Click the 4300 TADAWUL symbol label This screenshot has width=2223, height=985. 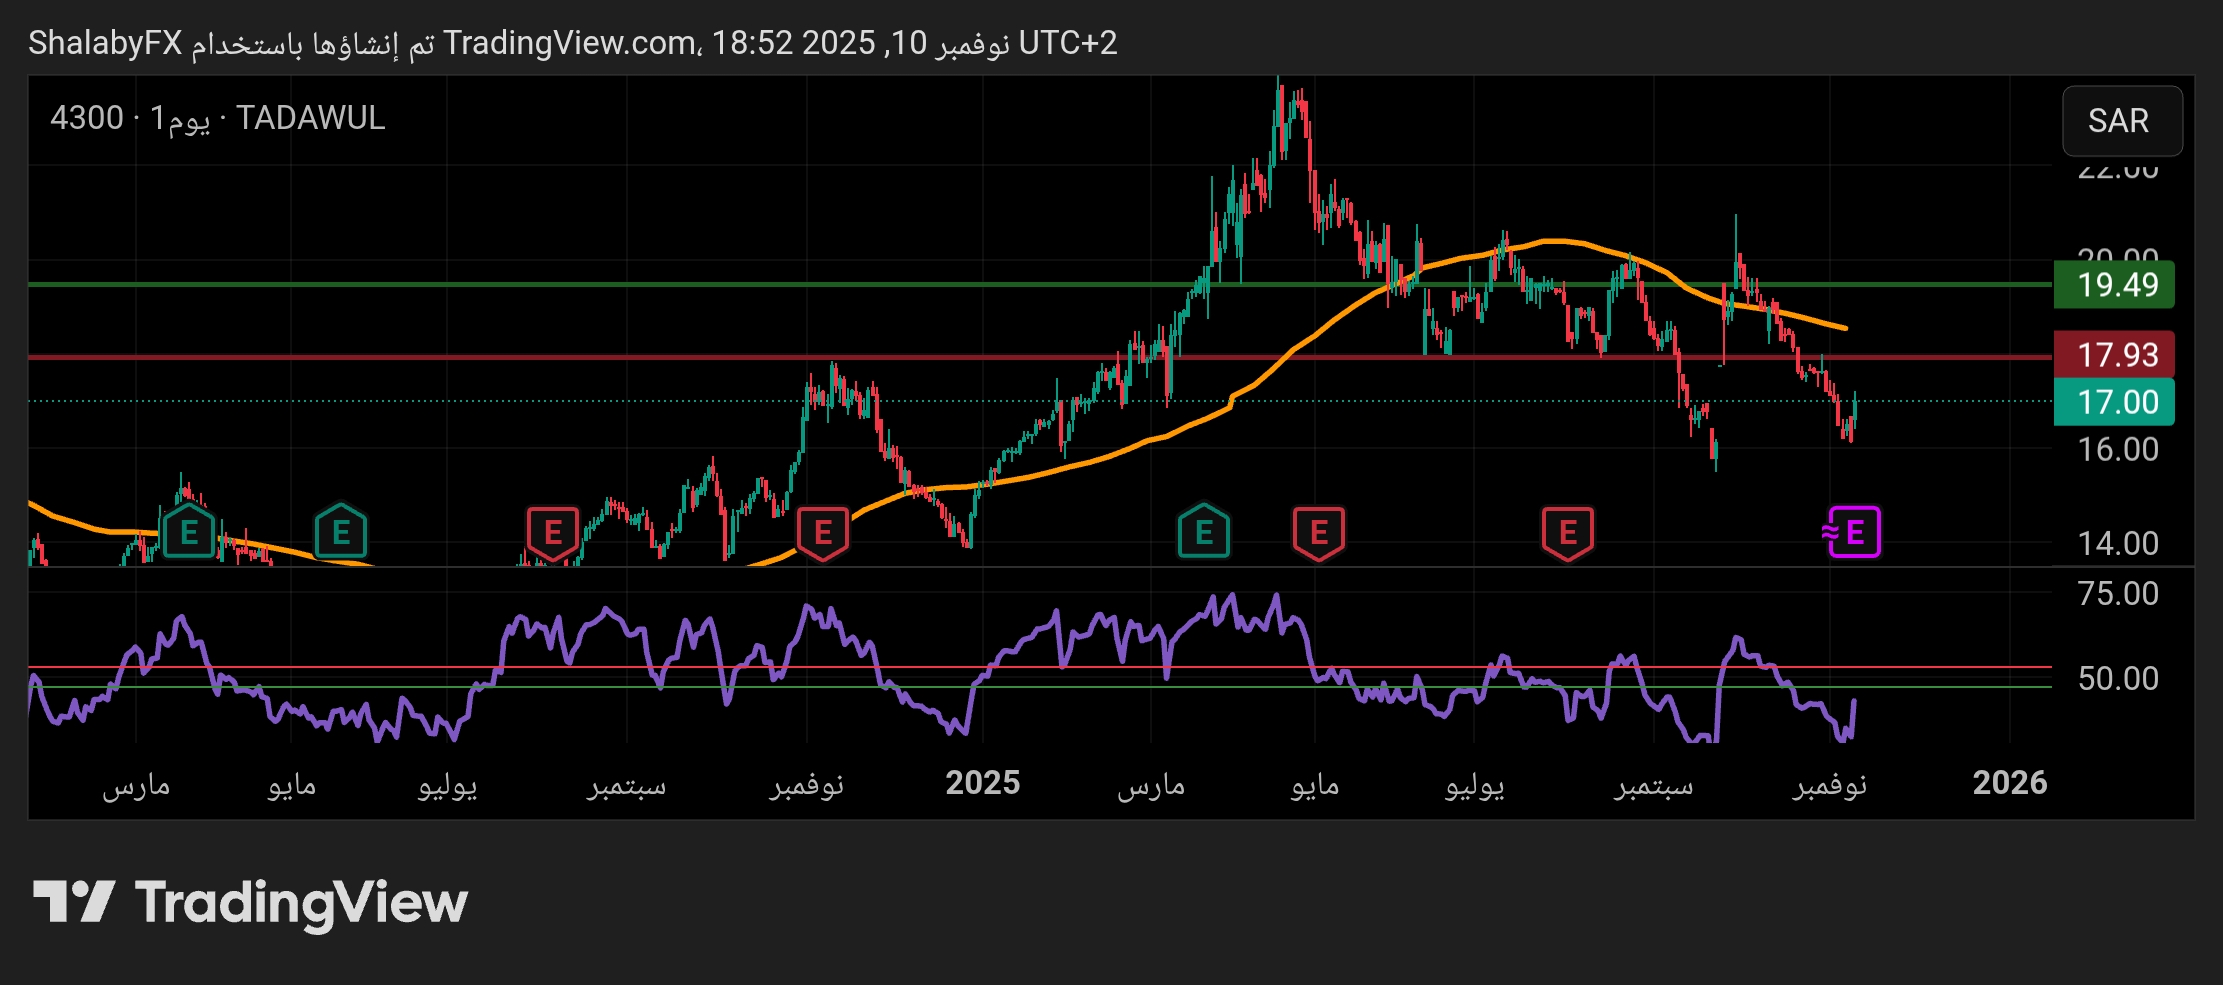click(x=217, y=118)
